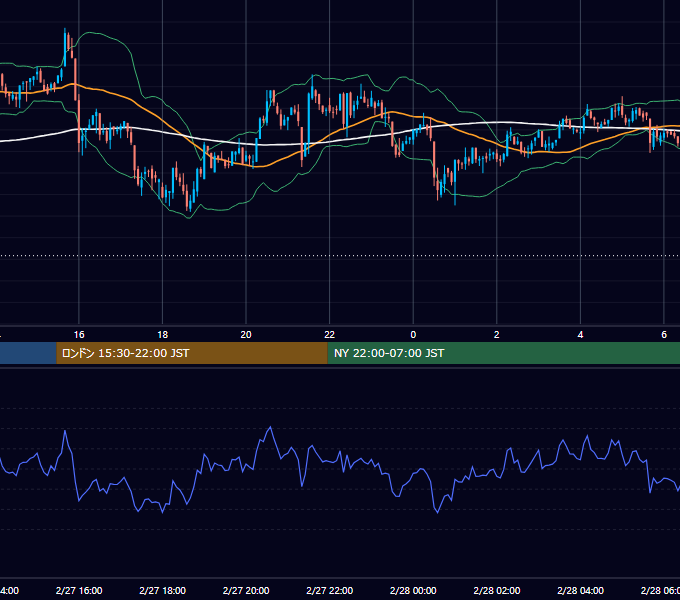Image resolution: width=680 pixels, height=600 pixels.
Task: Click the oscillator low after 00:30
Action: click(x=437, y=512)
